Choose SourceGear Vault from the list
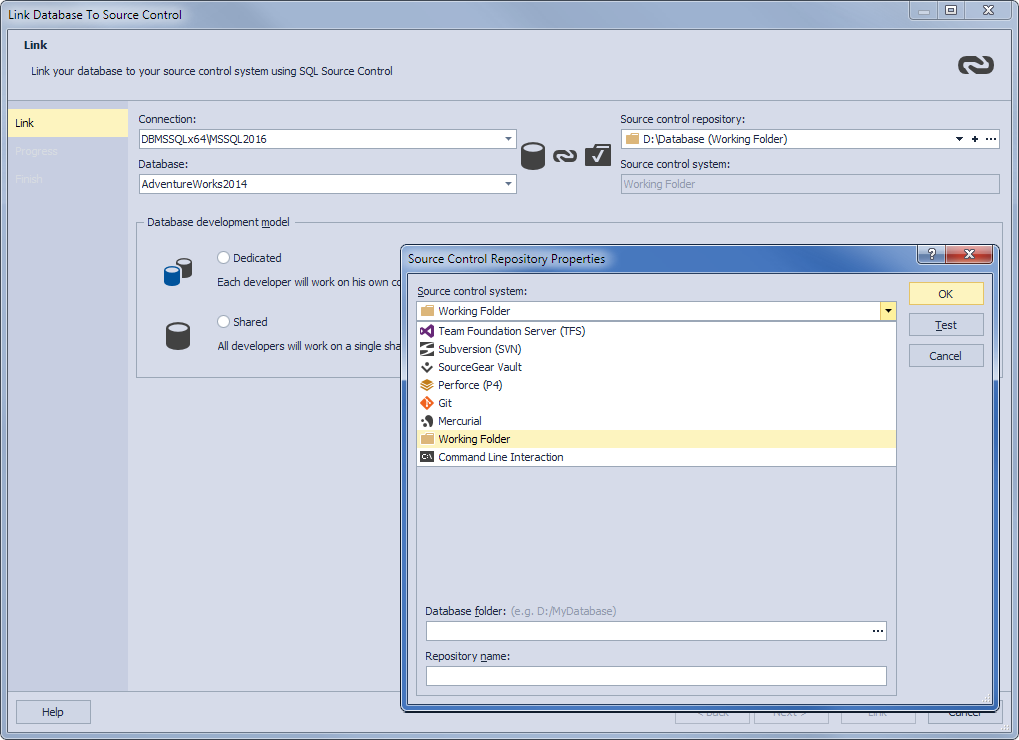This screenshot has height=740, width=1019. (656, 367)
